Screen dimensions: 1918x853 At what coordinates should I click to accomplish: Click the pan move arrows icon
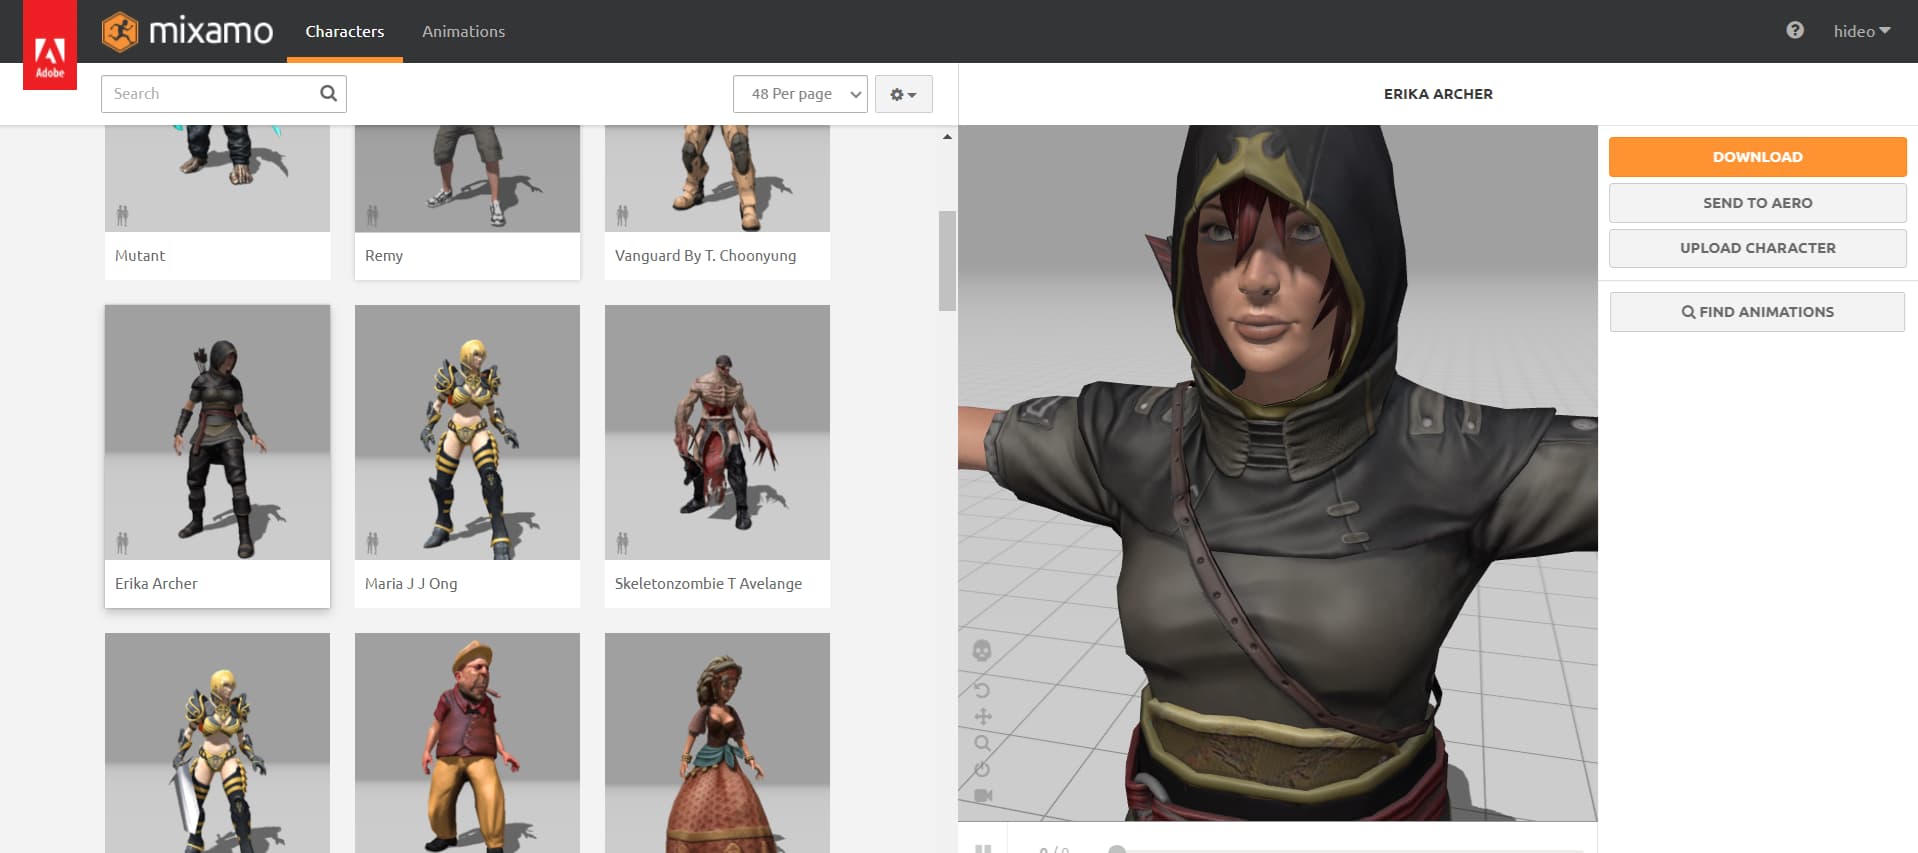(983, 716)
